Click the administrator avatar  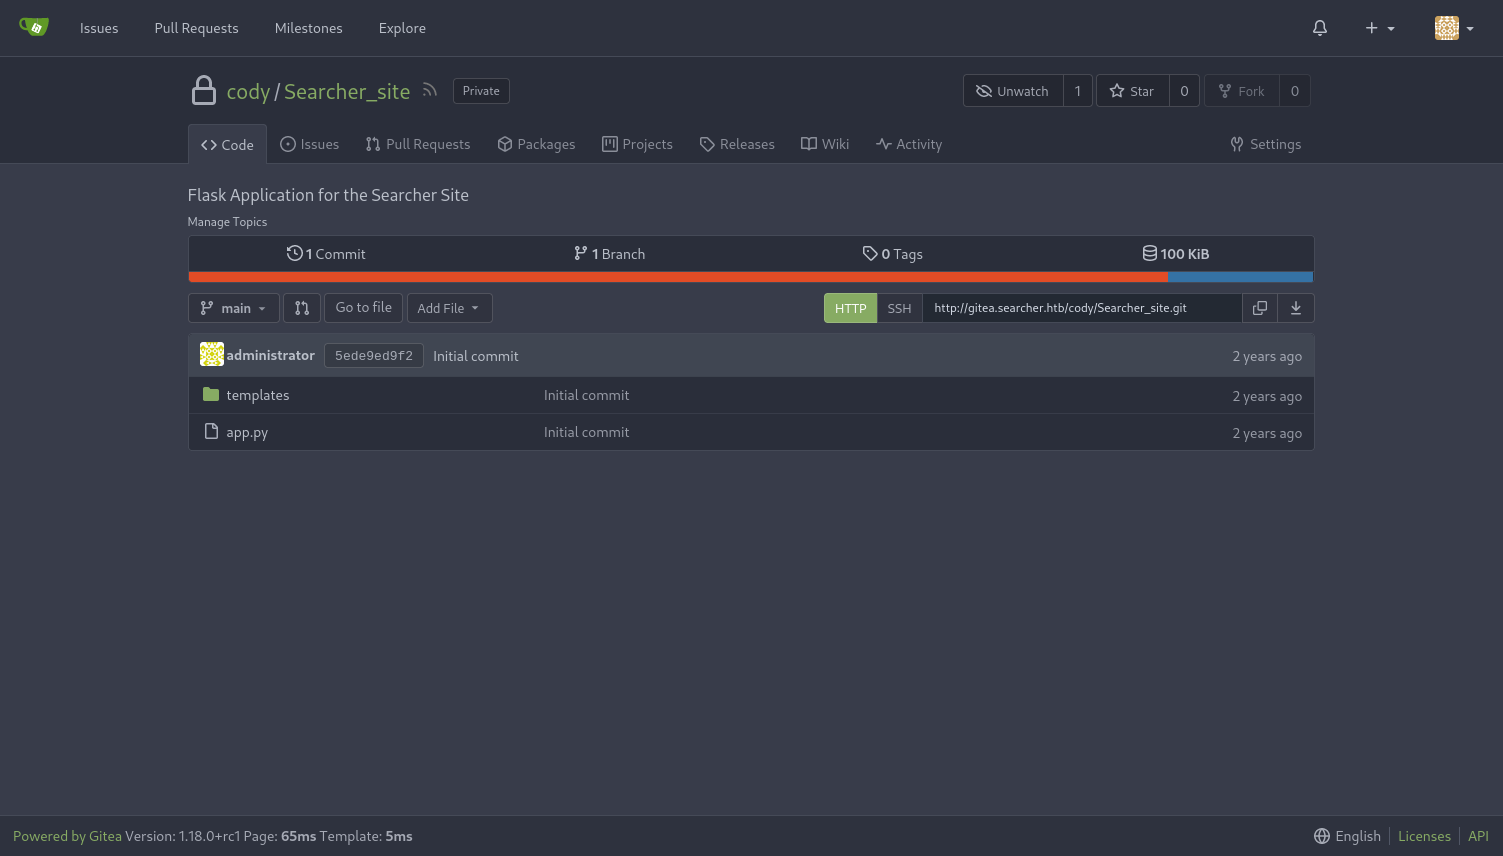tap(212, 354)
